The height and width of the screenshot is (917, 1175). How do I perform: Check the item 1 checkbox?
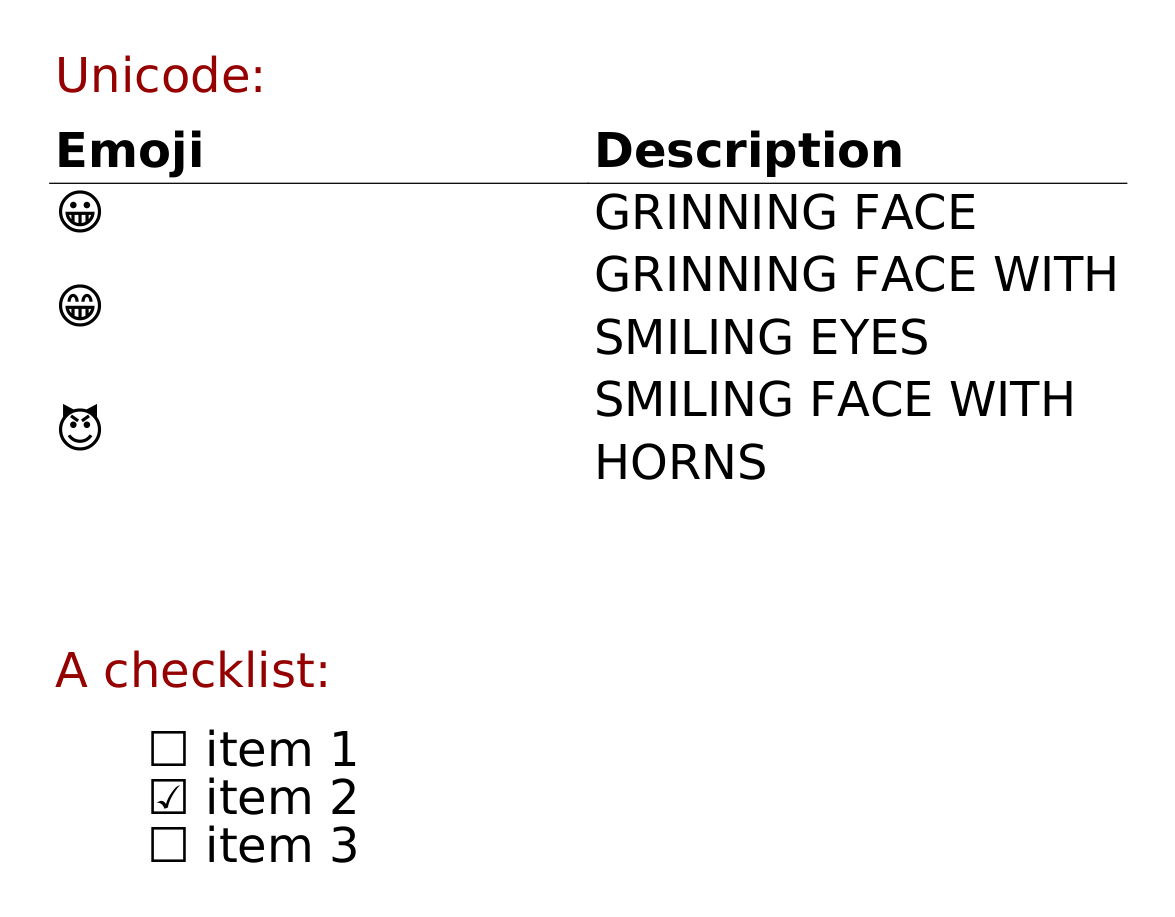(x=168, y=750)
